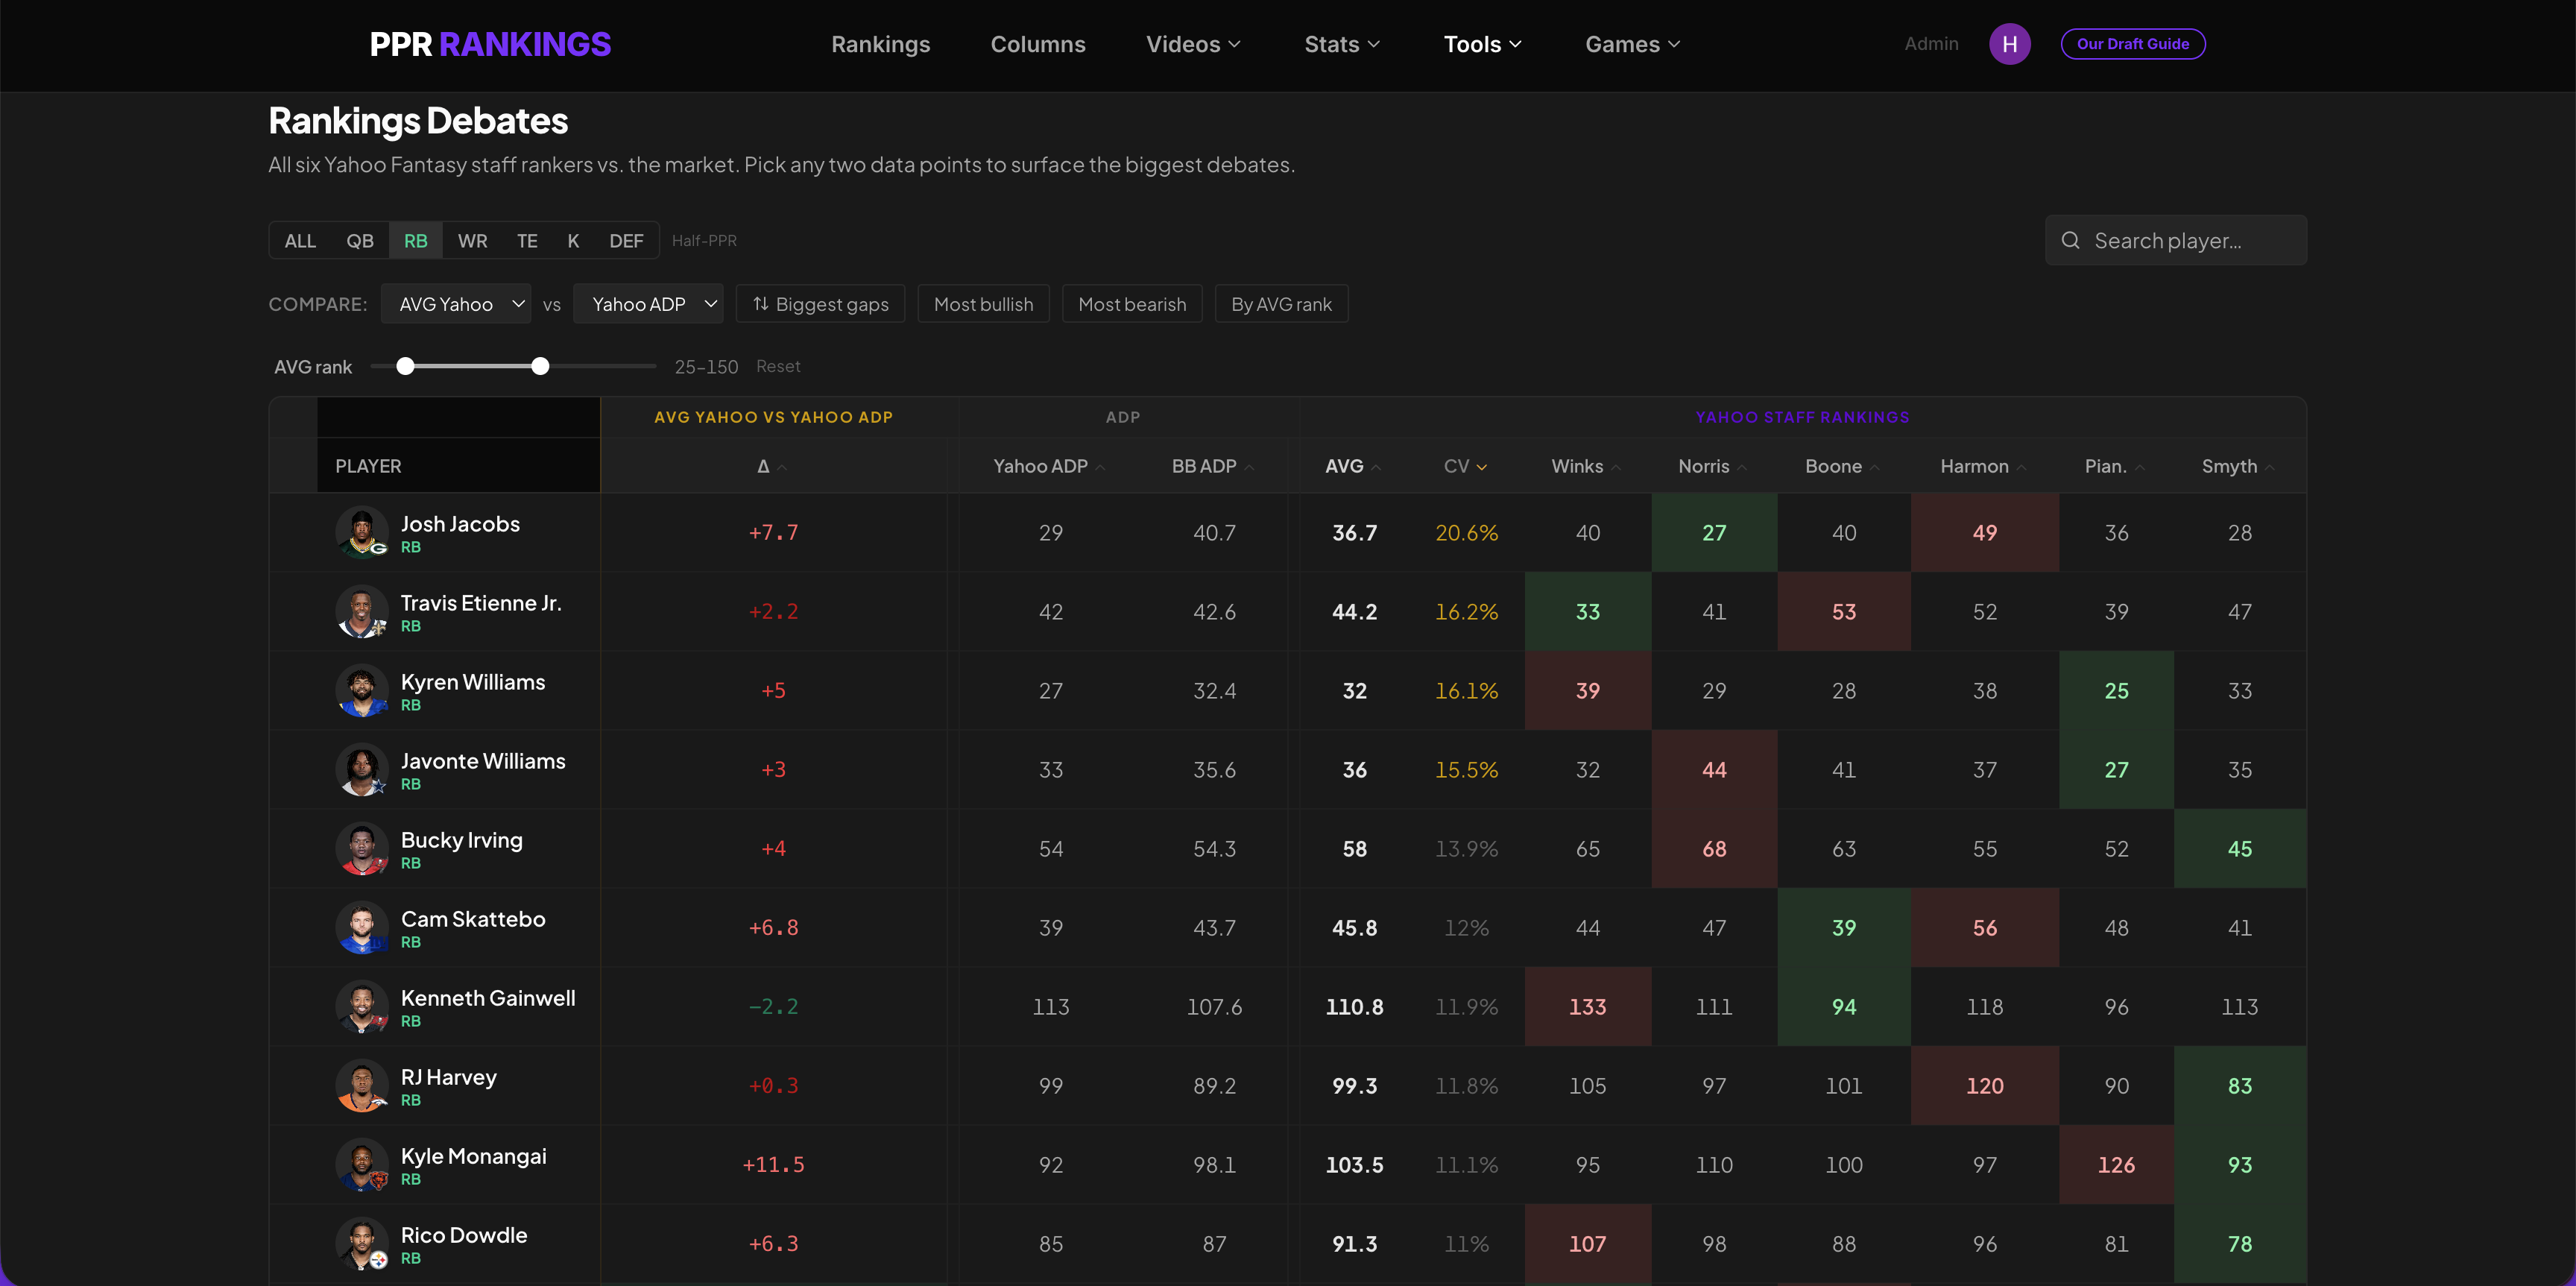Click Cam Skattebo's 45.8 AVG value
Image resolution: width=2576 pixels, height=1286 pixels.
click(1354, 927)
